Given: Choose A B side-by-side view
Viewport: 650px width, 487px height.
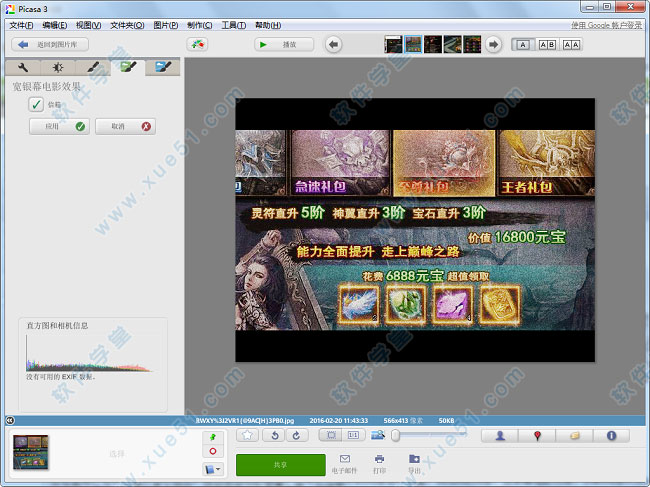Looking at the screenshot, I should 547,45.
